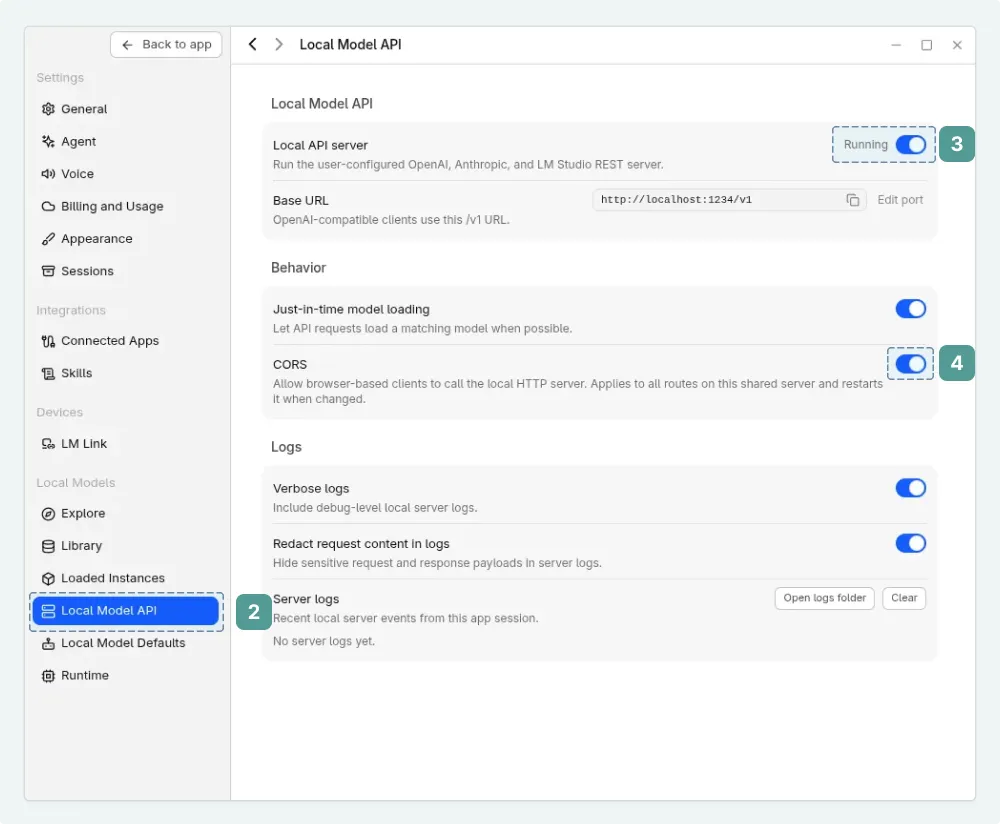Disable Verbose logs switch
This screenshot has height=824, width=1000.
tap(911, 488)
